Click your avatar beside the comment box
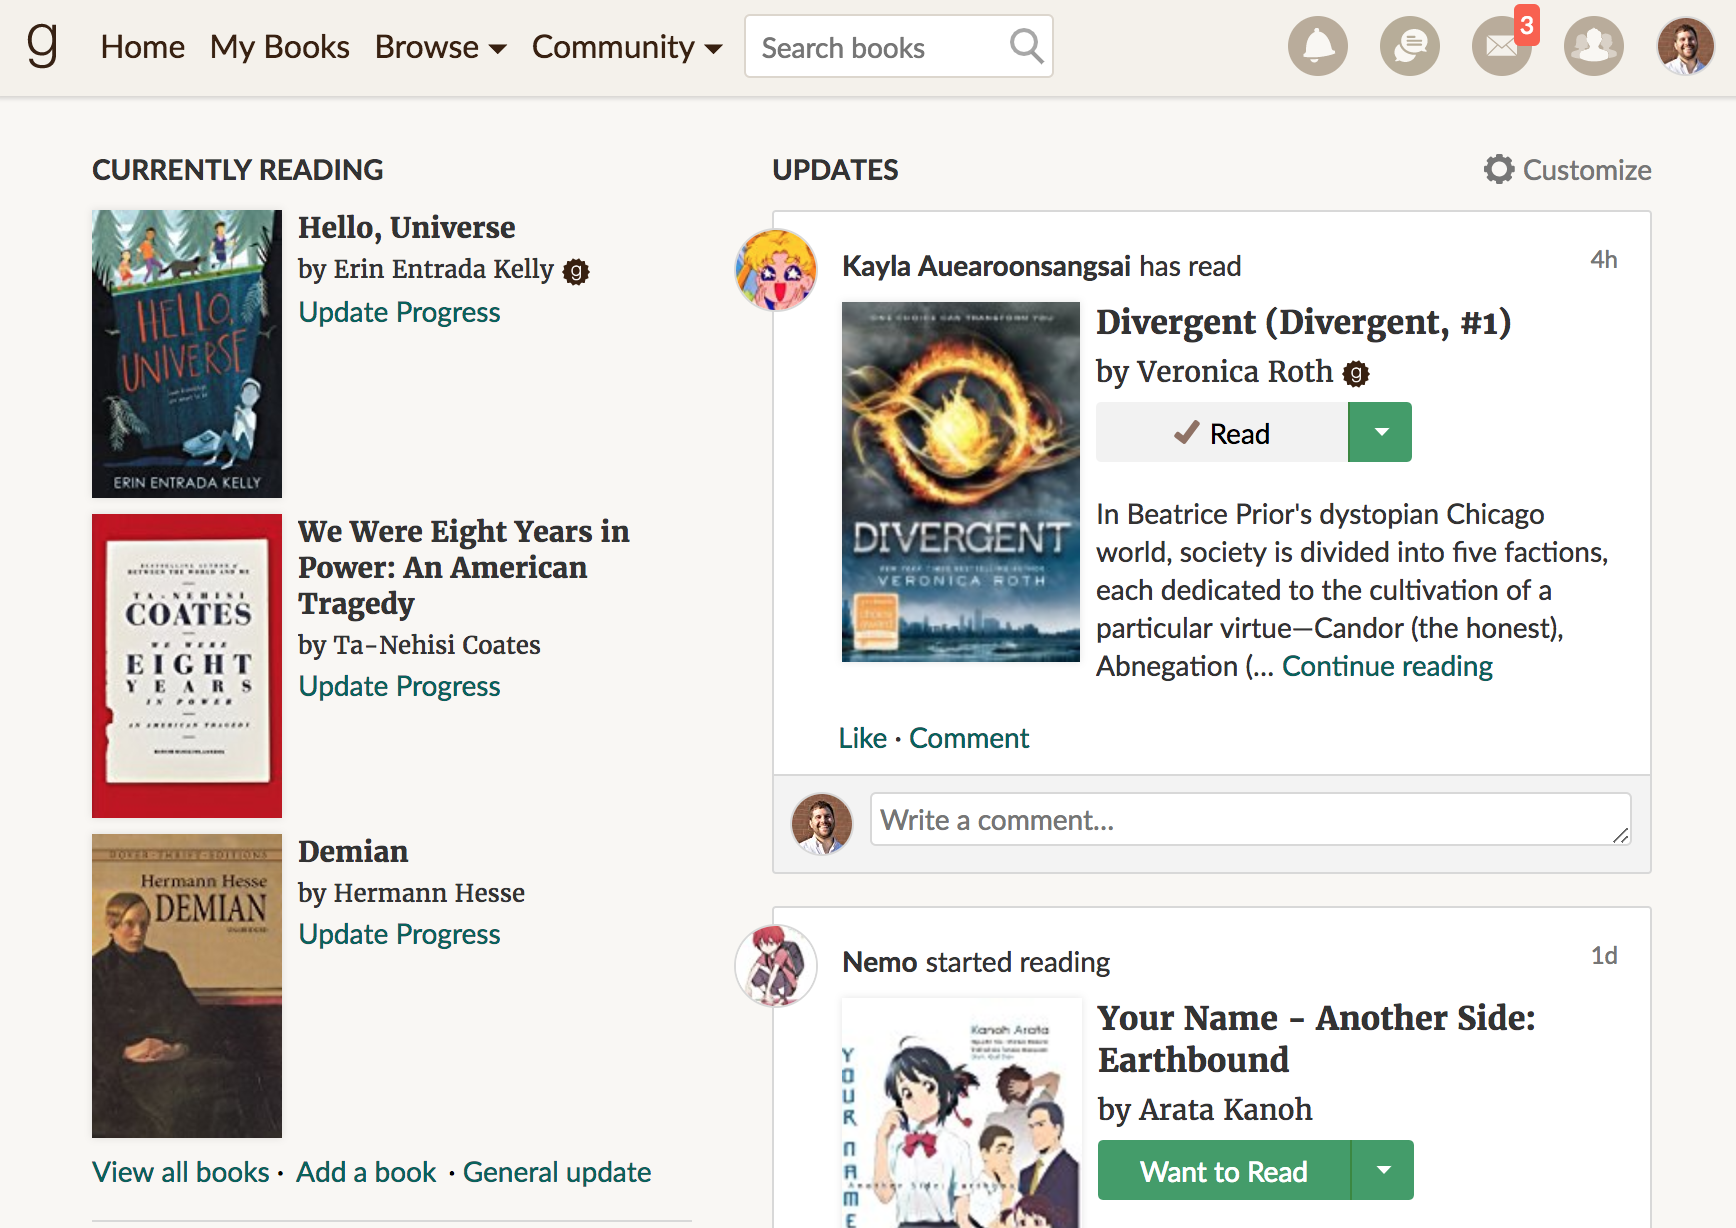Image resolution: width=1736 pixels, height=1228 pixels. [822, 824]
